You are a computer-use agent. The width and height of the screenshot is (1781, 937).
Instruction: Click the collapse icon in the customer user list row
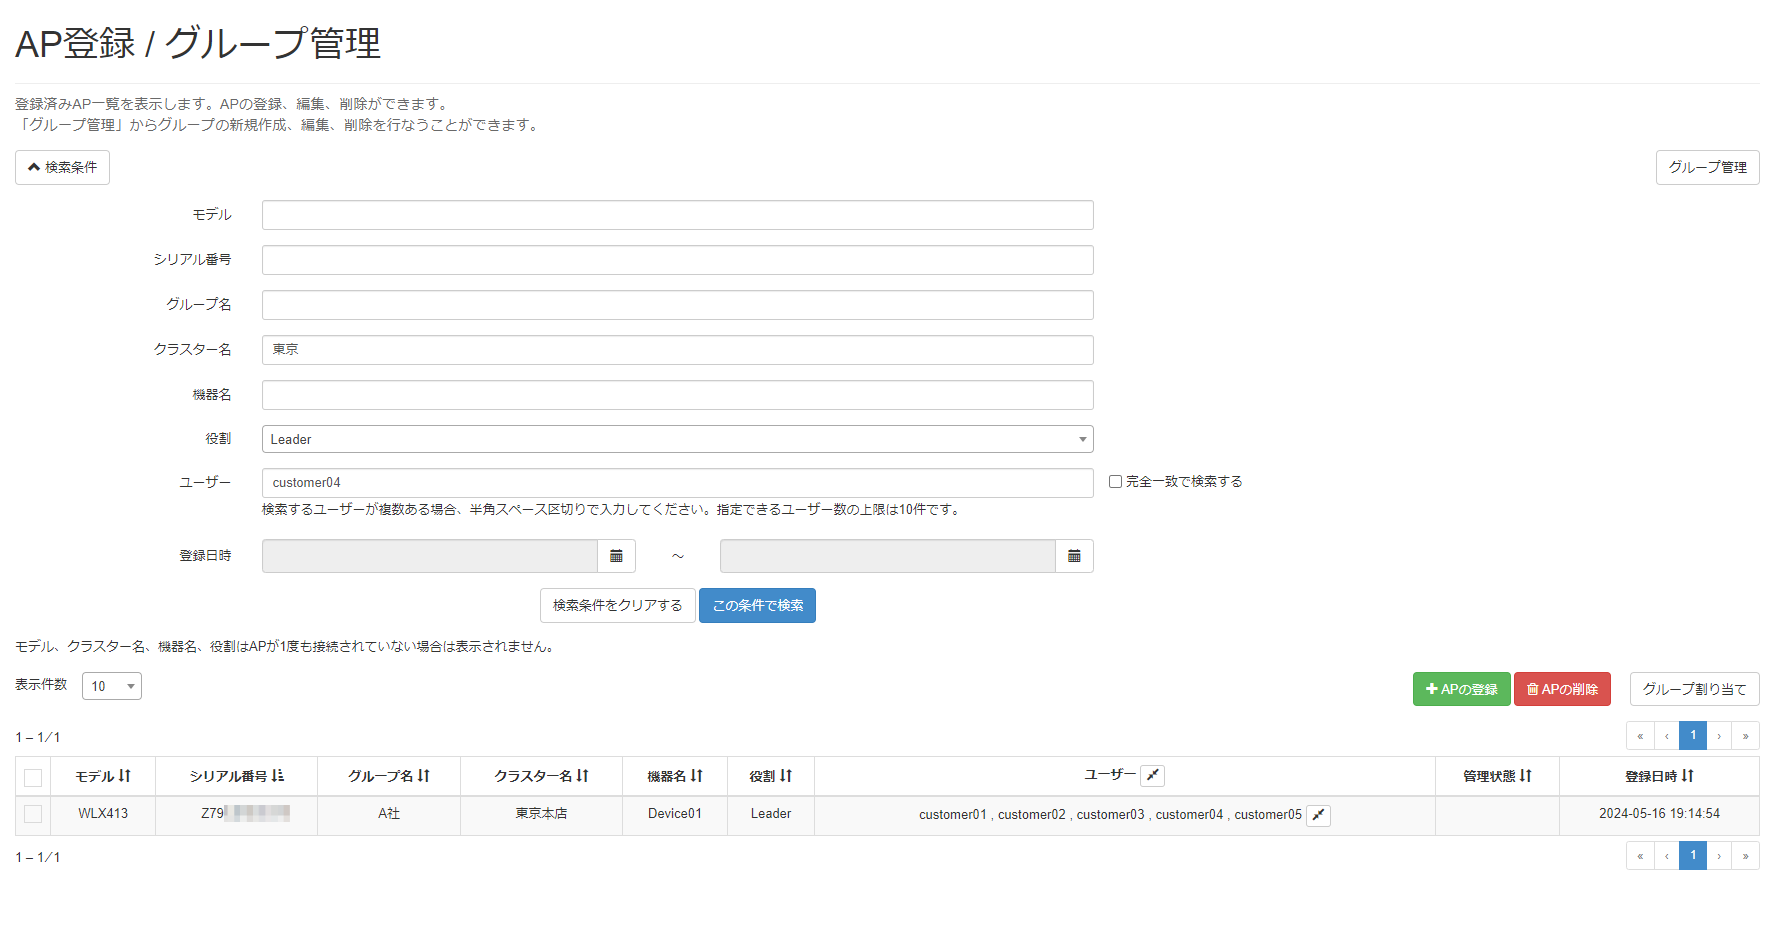tap(1317, 815)
